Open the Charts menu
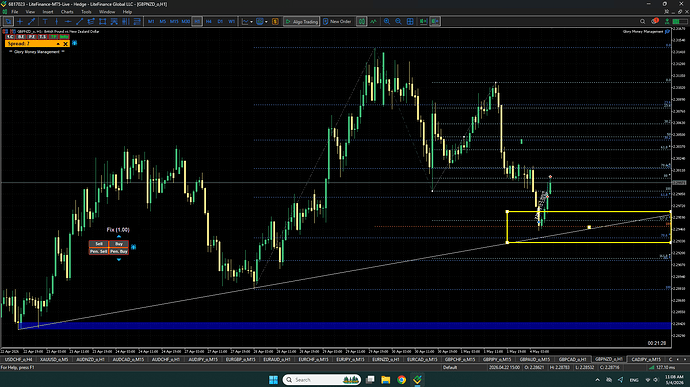 [67, 12]
